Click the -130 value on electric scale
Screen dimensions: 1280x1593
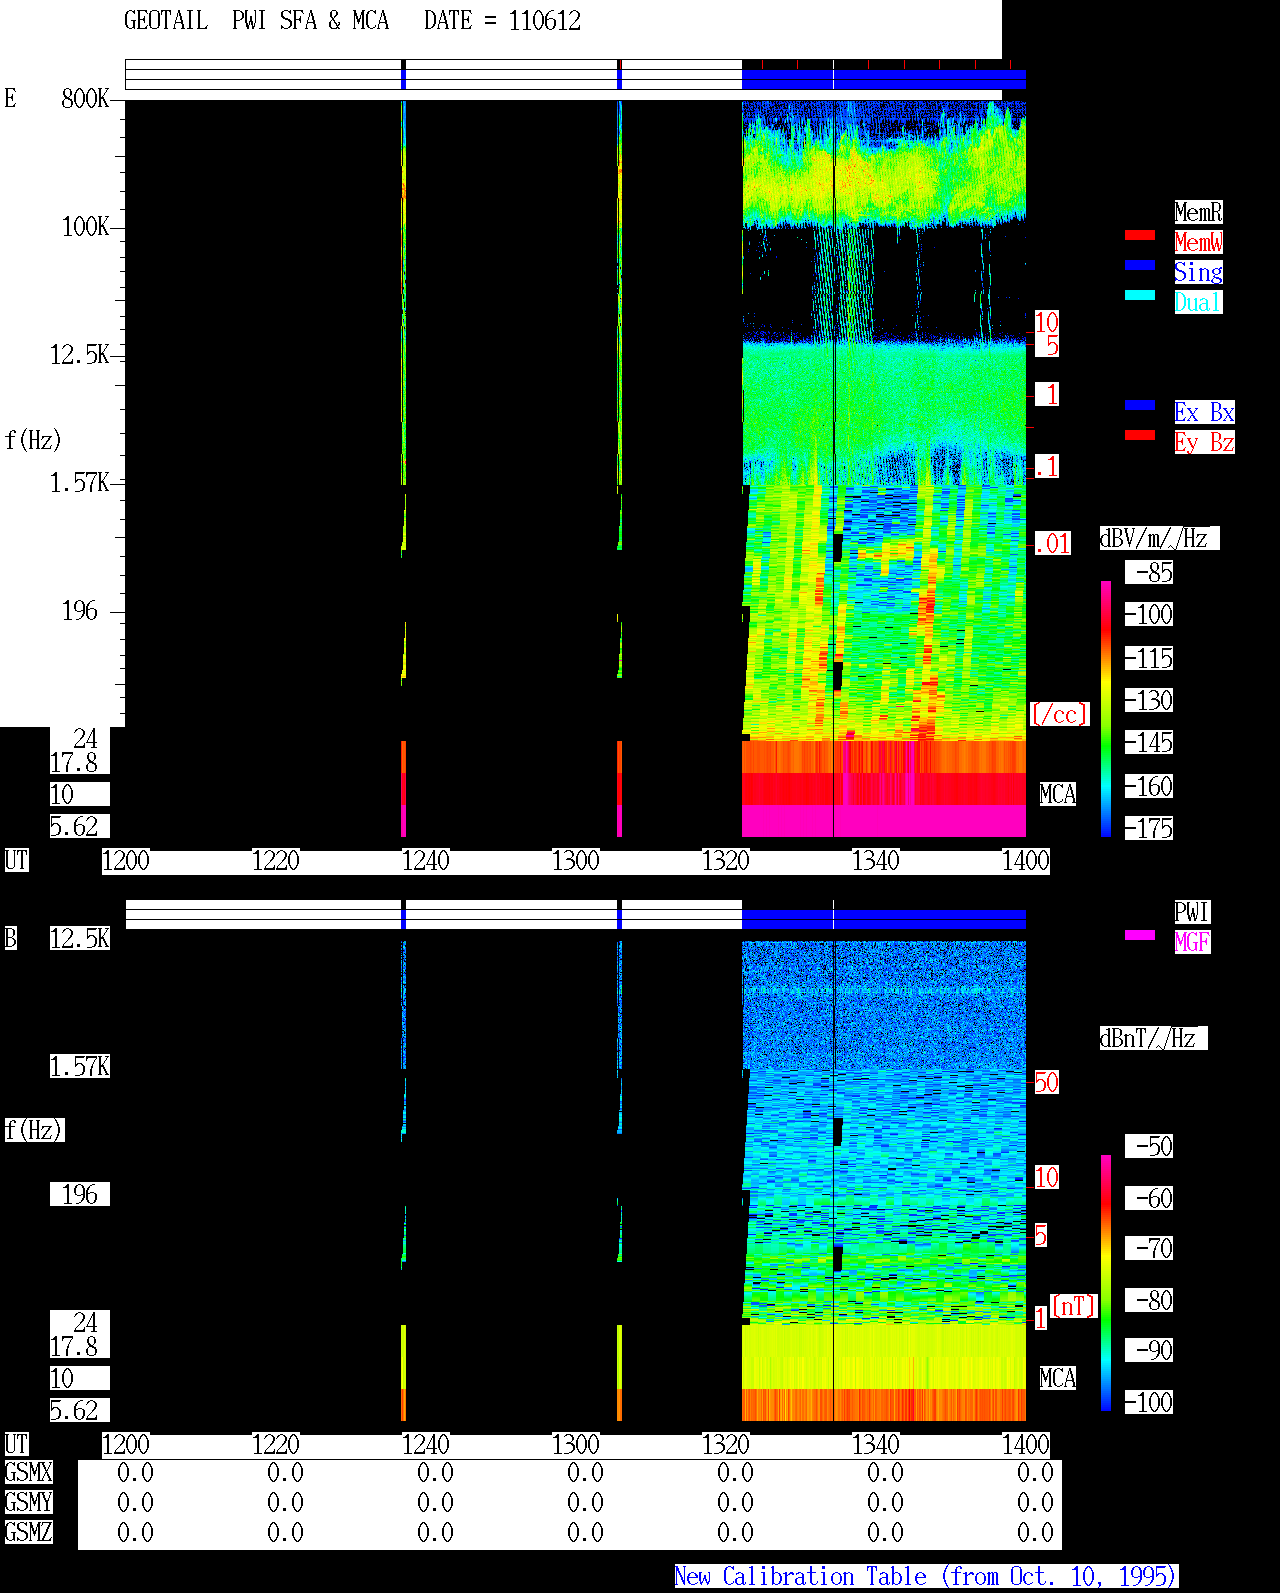(1149, 700)
